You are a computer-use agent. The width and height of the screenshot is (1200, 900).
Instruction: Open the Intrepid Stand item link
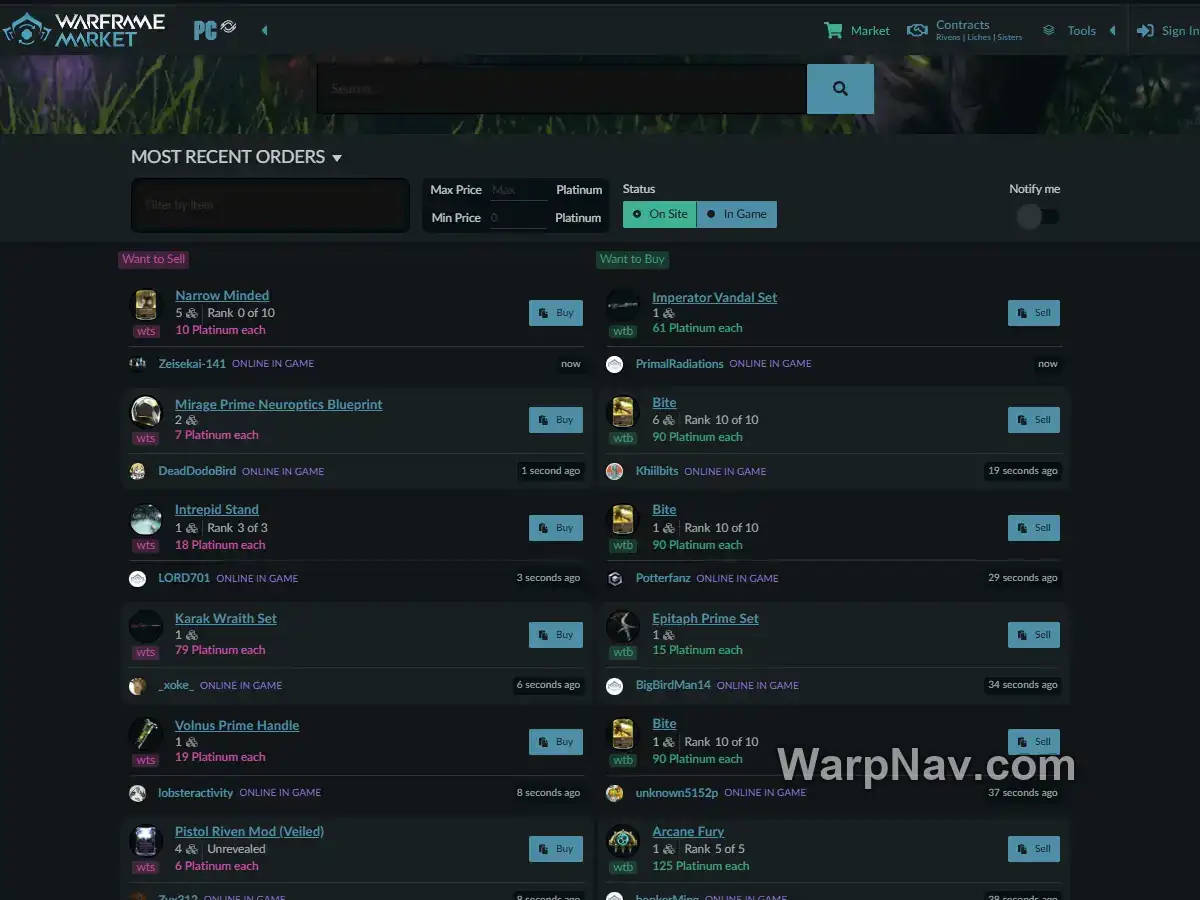(x=217, y=509)
